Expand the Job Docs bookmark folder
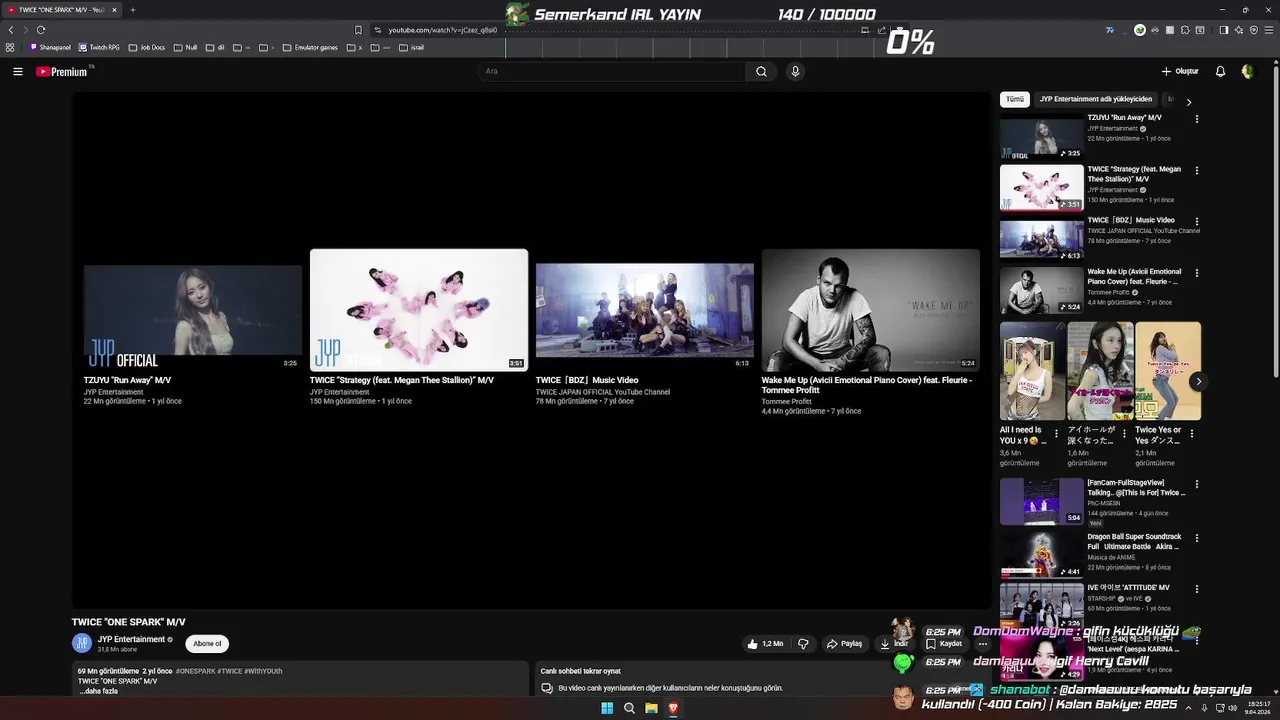The image size is (1280, 720). [x=147, y=47]
